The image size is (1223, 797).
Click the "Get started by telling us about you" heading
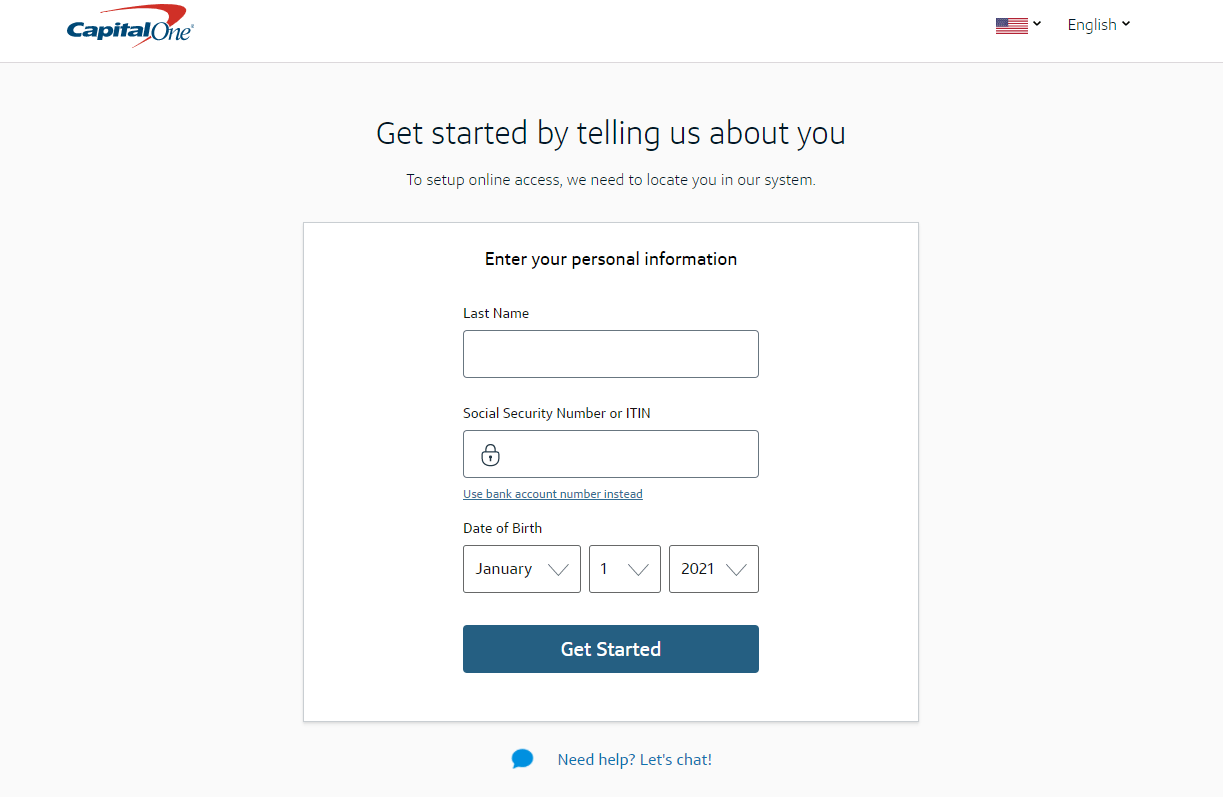(610, 133)
